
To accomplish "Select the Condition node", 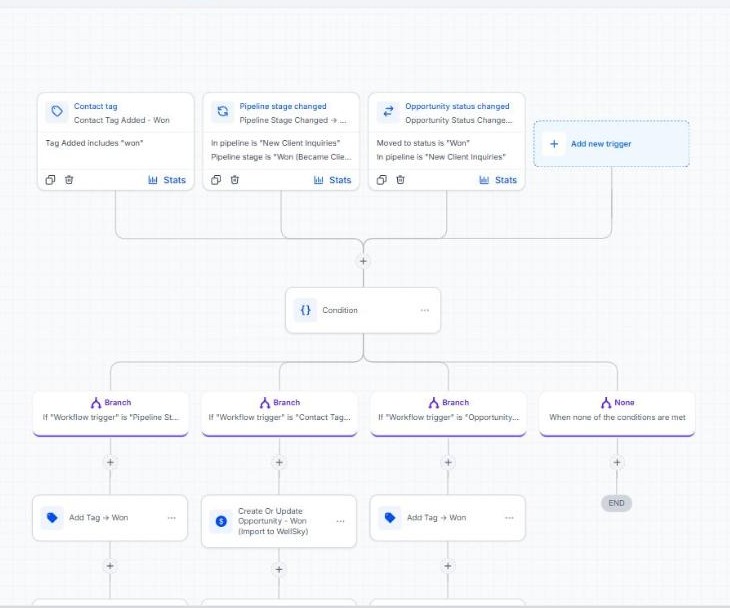I will point(363,310).
